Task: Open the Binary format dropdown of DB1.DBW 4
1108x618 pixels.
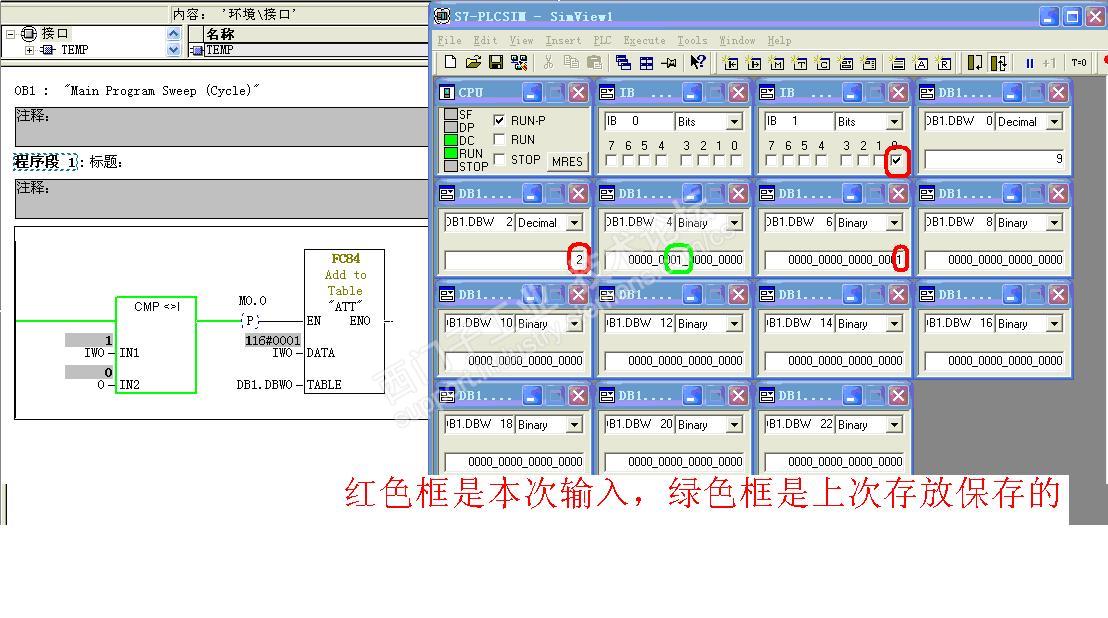Action: [734, 222]
